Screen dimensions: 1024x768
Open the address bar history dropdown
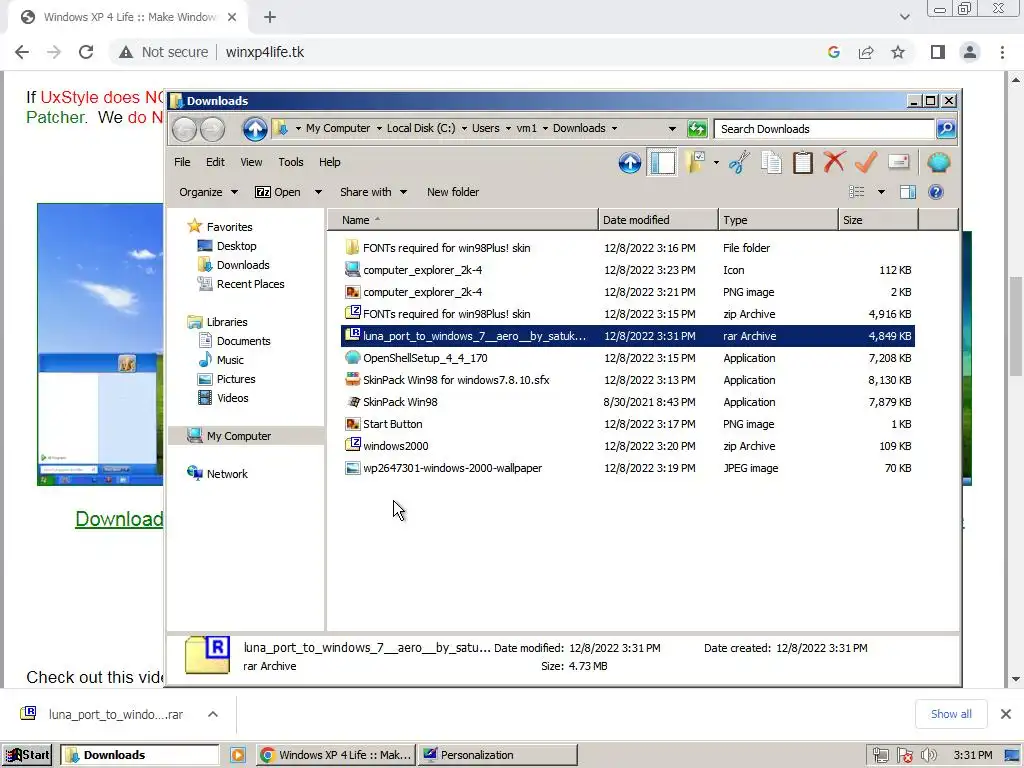point(672,129)
